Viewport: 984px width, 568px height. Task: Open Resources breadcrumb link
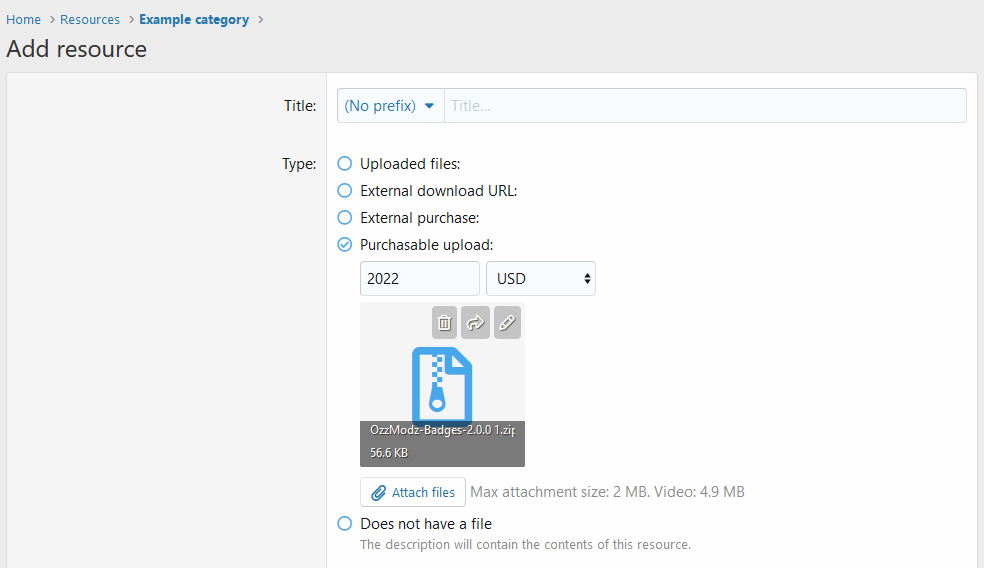90,20
